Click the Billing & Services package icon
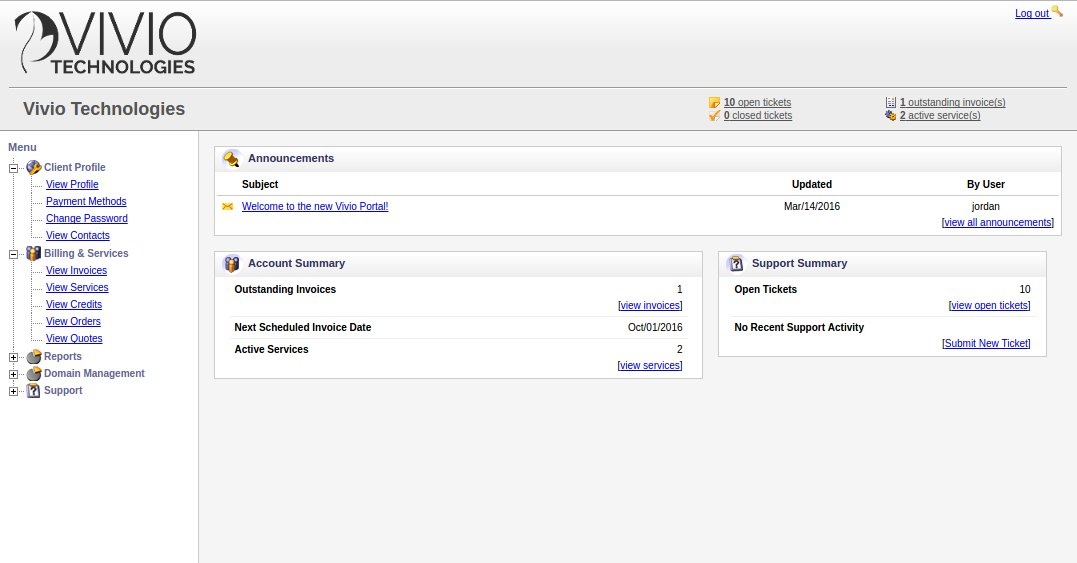The width and height of the screenshot is (1077, 563). [x=34, y=253]
